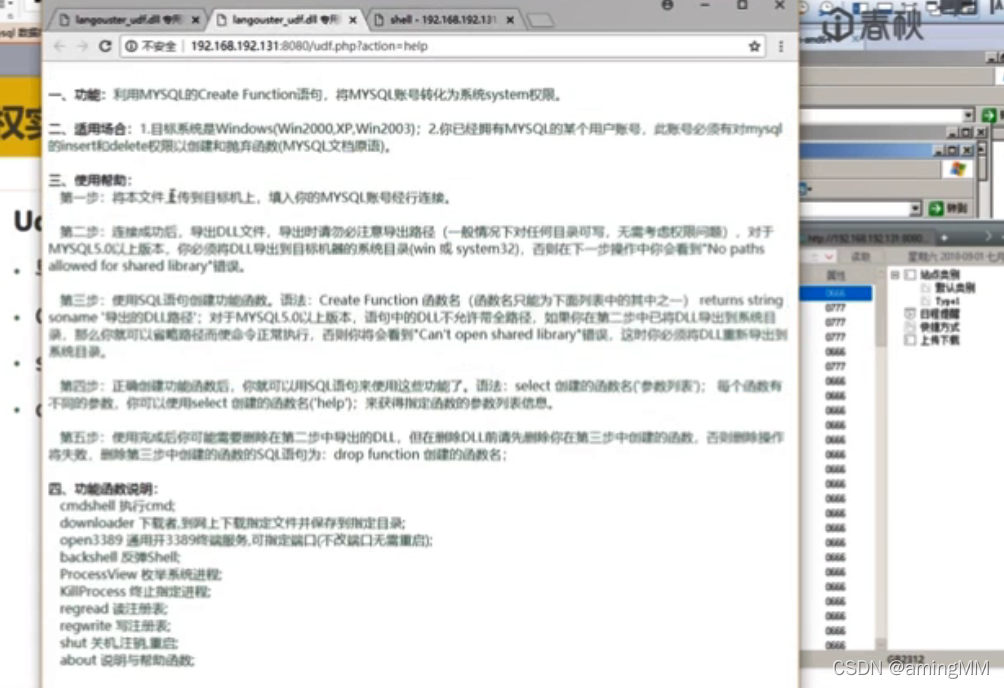Check the 站点类别 checkbox in the tree

(x=908, y=274)
